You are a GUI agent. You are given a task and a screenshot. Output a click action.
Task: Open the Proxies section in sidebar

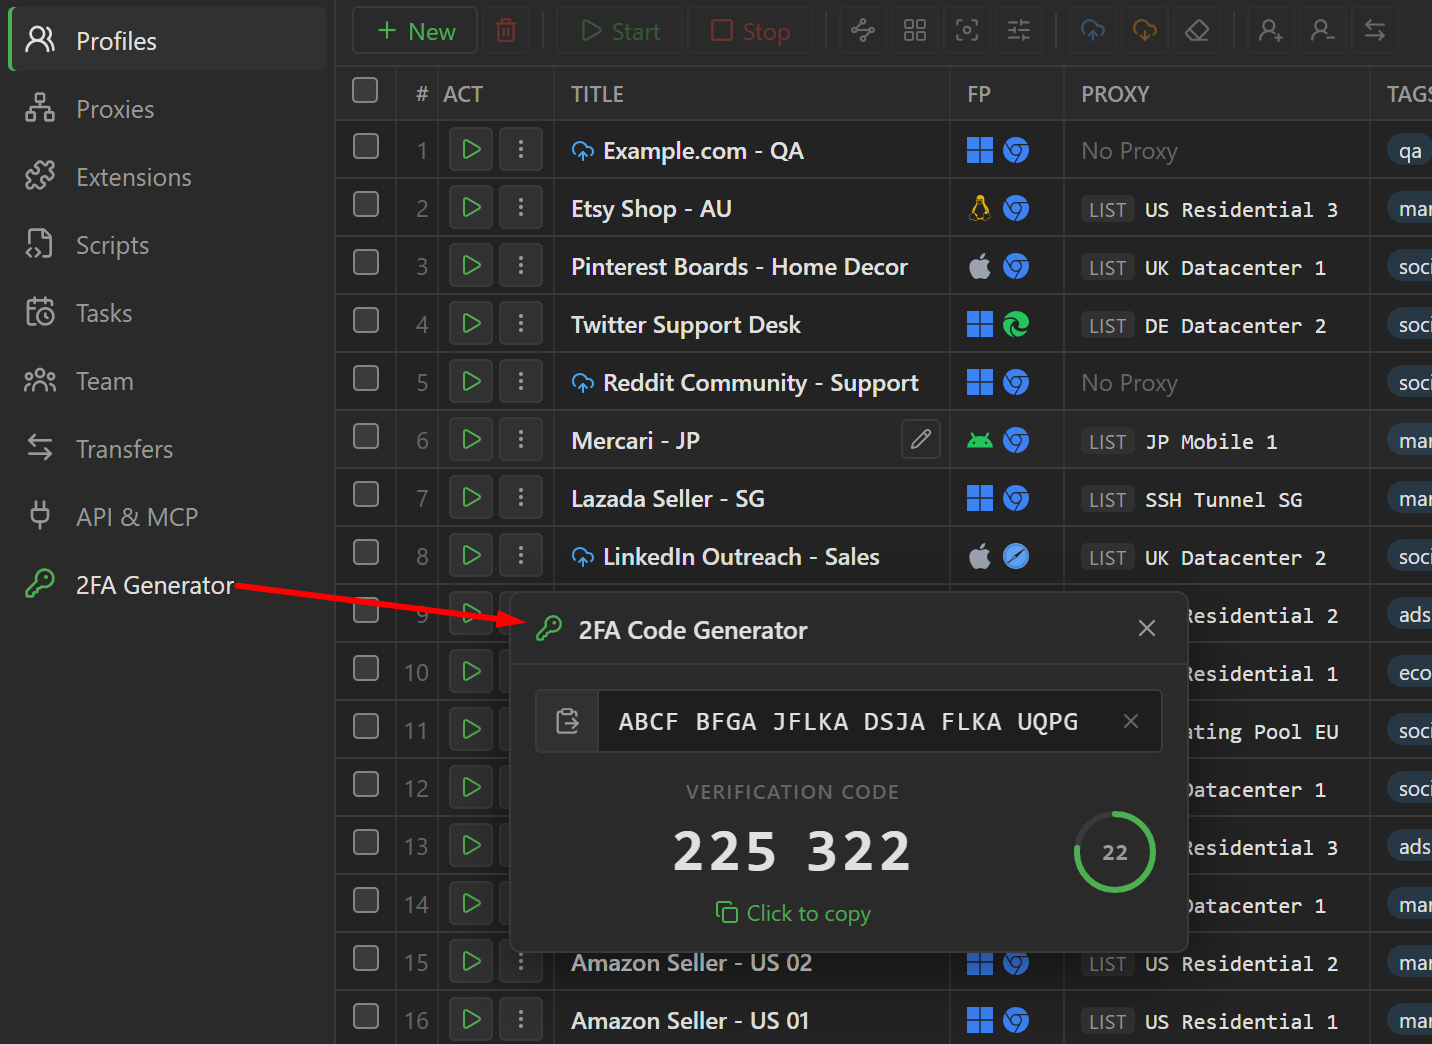(x=167, y=109)
